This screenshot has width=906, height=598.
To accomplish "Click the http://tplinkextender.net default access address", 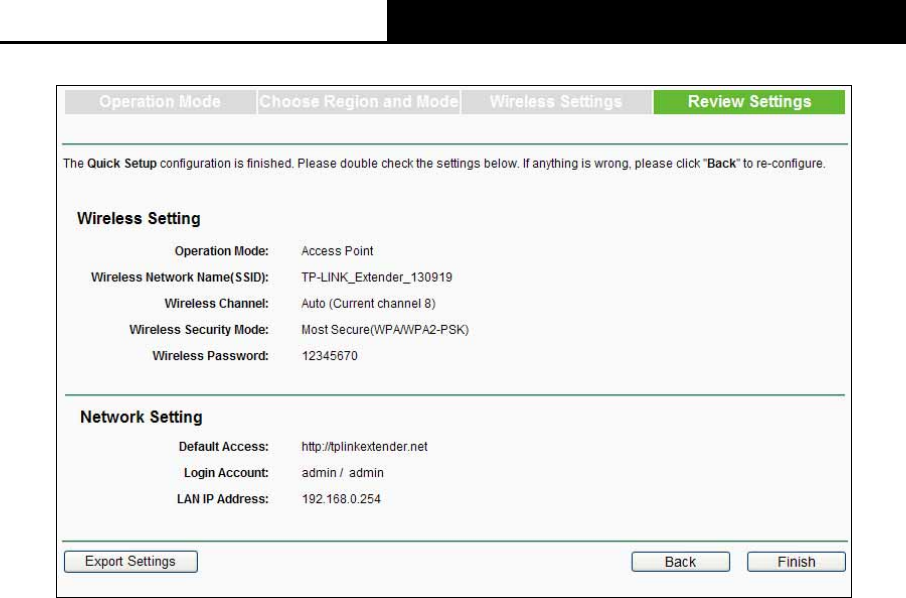I will [364, 447].
